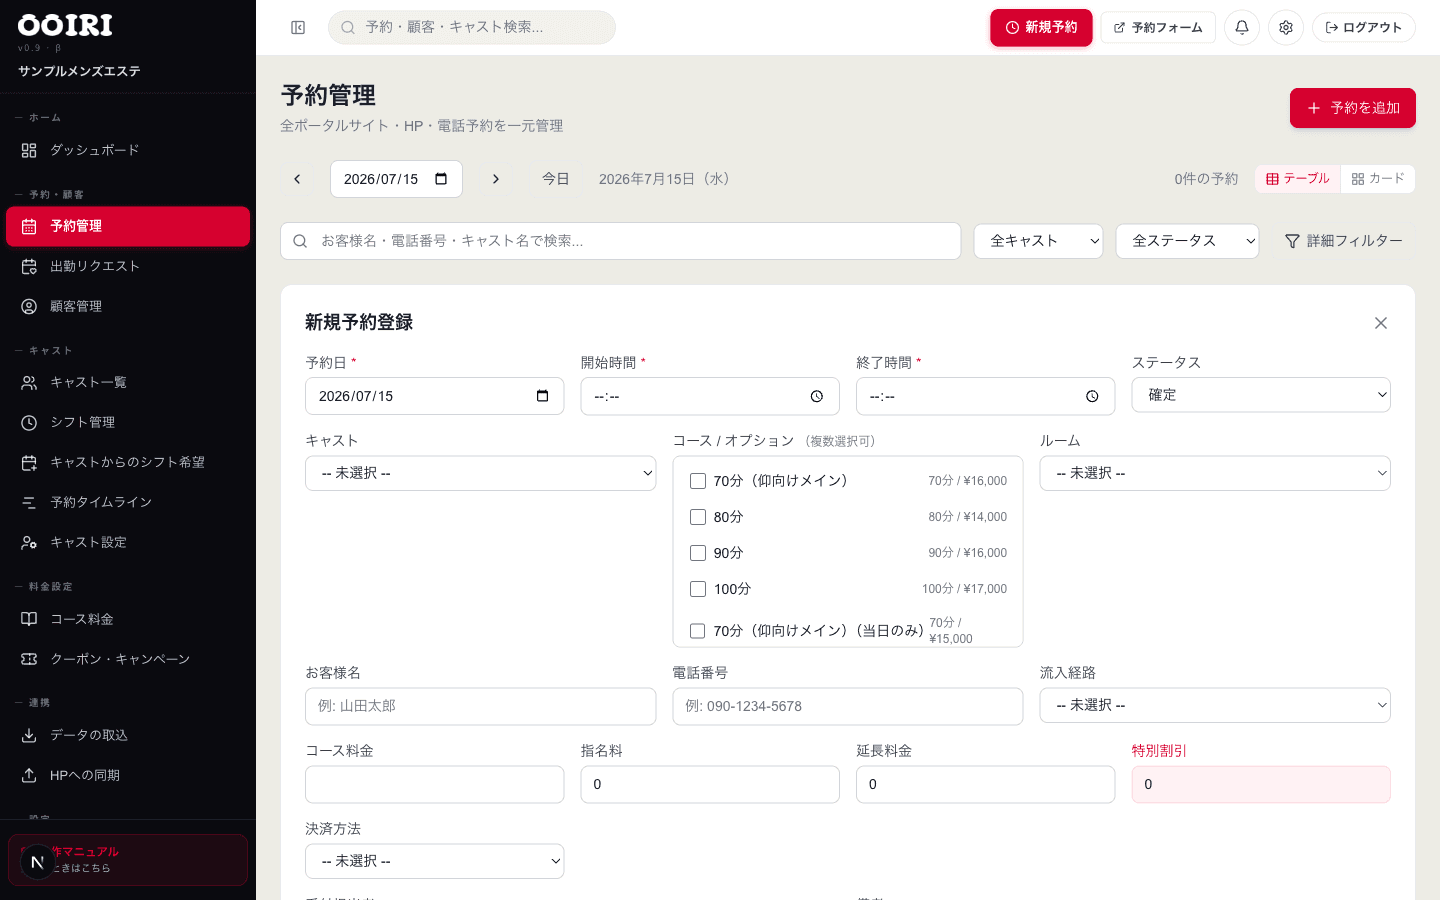Open コース料金 in sidebar
Image resolution: width=1440 pixels, height=900 pixels.
pos(128,619)
